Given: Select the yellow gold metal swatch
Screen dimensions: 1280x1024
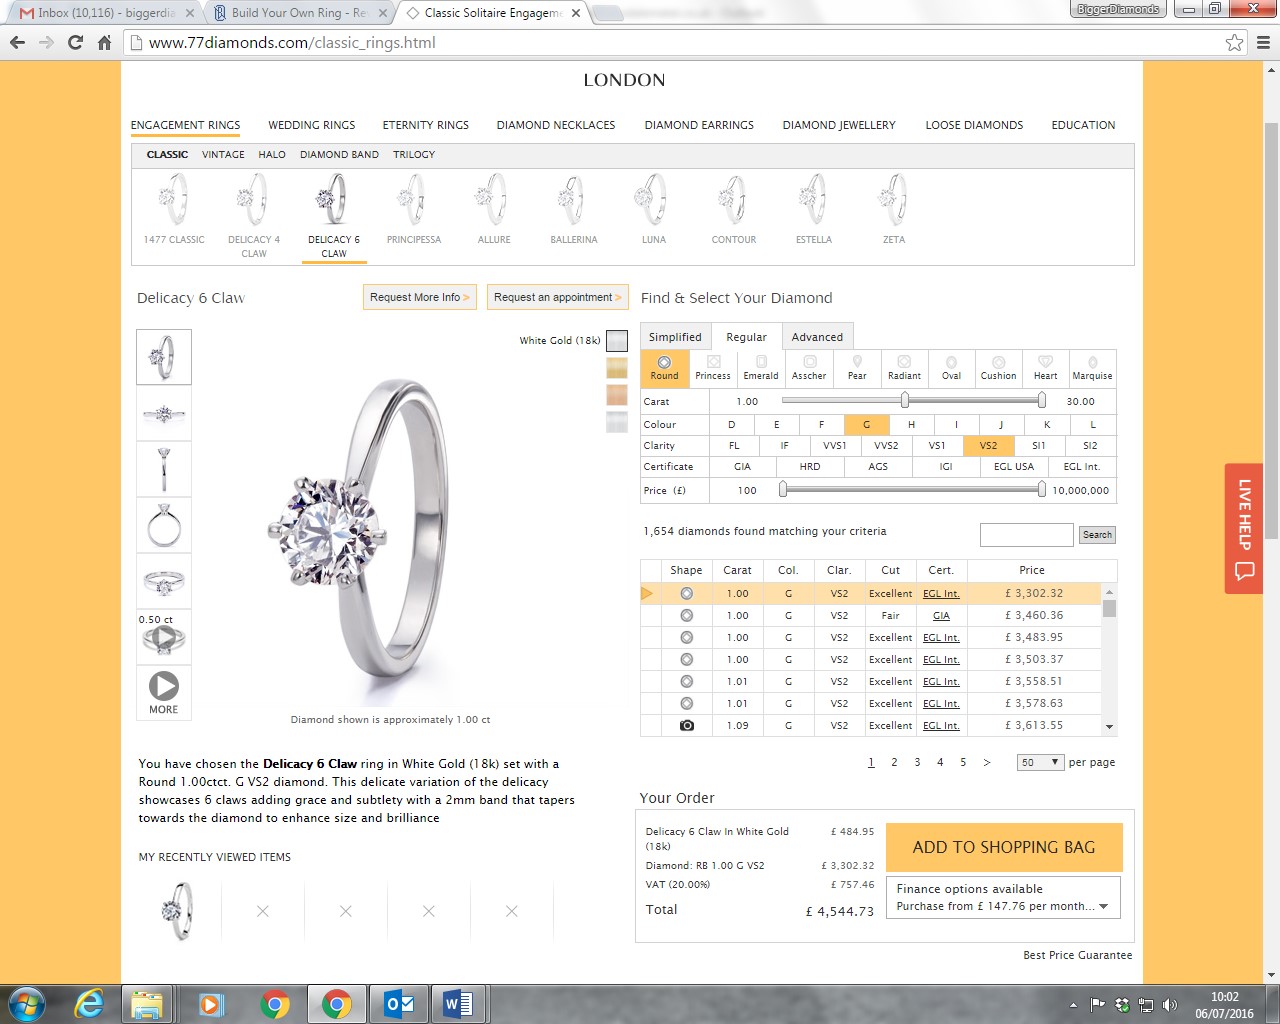Looking at the screenshot, I should (x=617, y=368).
